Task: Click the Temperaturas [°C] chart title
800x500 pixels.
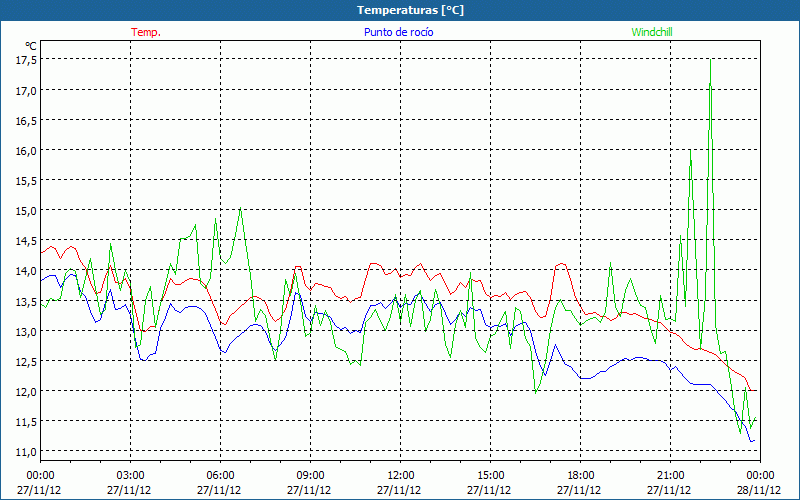Action: tap(410, 10)
